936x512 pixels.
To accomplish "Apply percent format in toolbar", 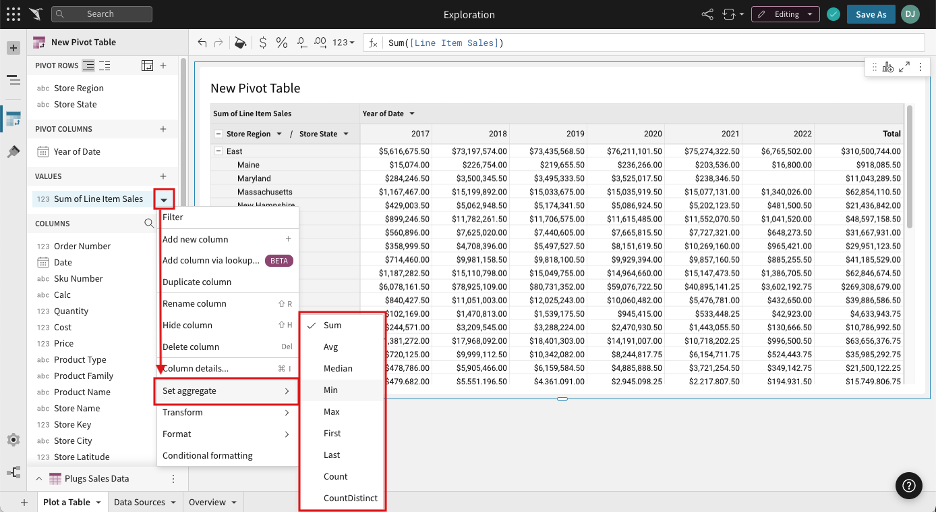I will [x=282, y=43].
